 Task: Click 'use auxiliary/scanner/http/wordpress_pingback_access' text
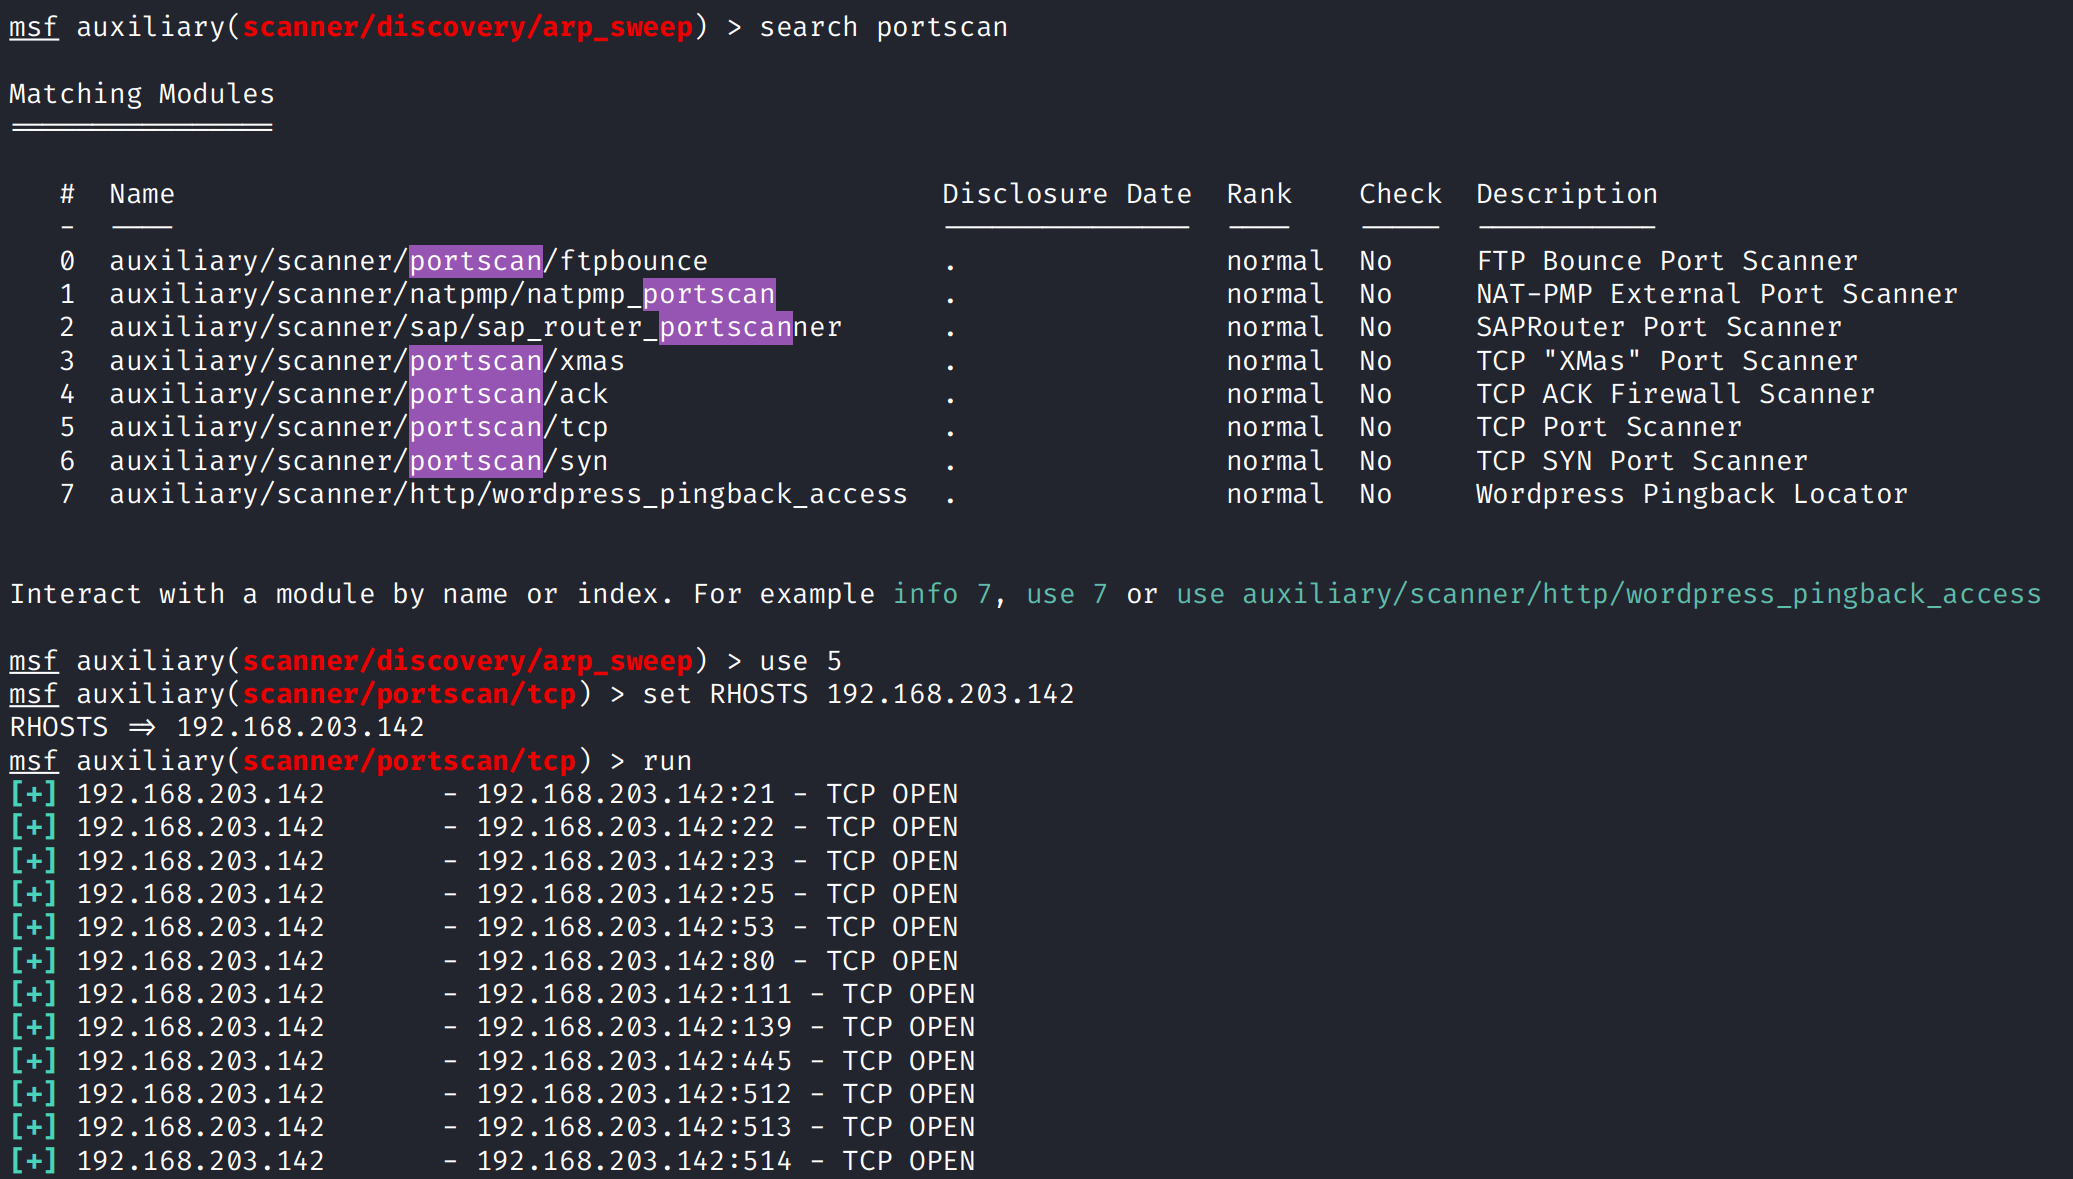click(1608, 594)
